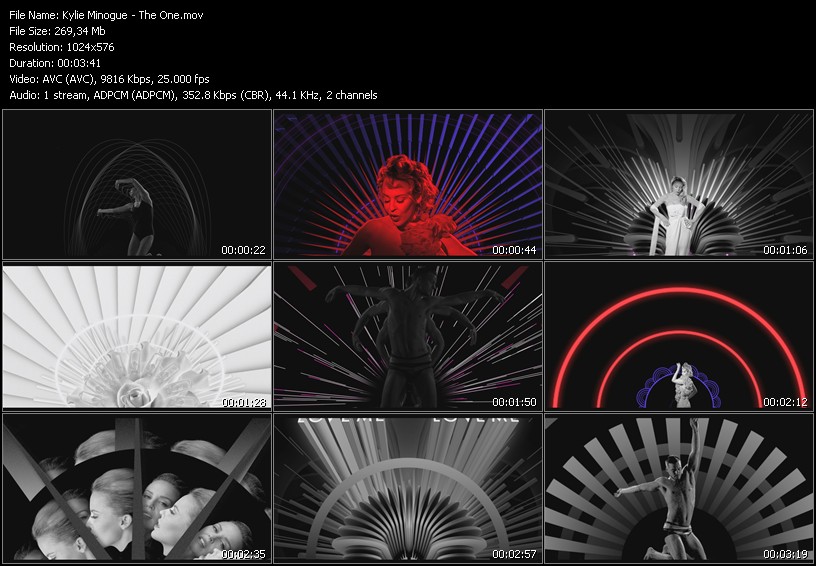Open the multi-armed male figure thumbnail
The height and width of the screenshot is (566, 816).
(x=408, y=336)
